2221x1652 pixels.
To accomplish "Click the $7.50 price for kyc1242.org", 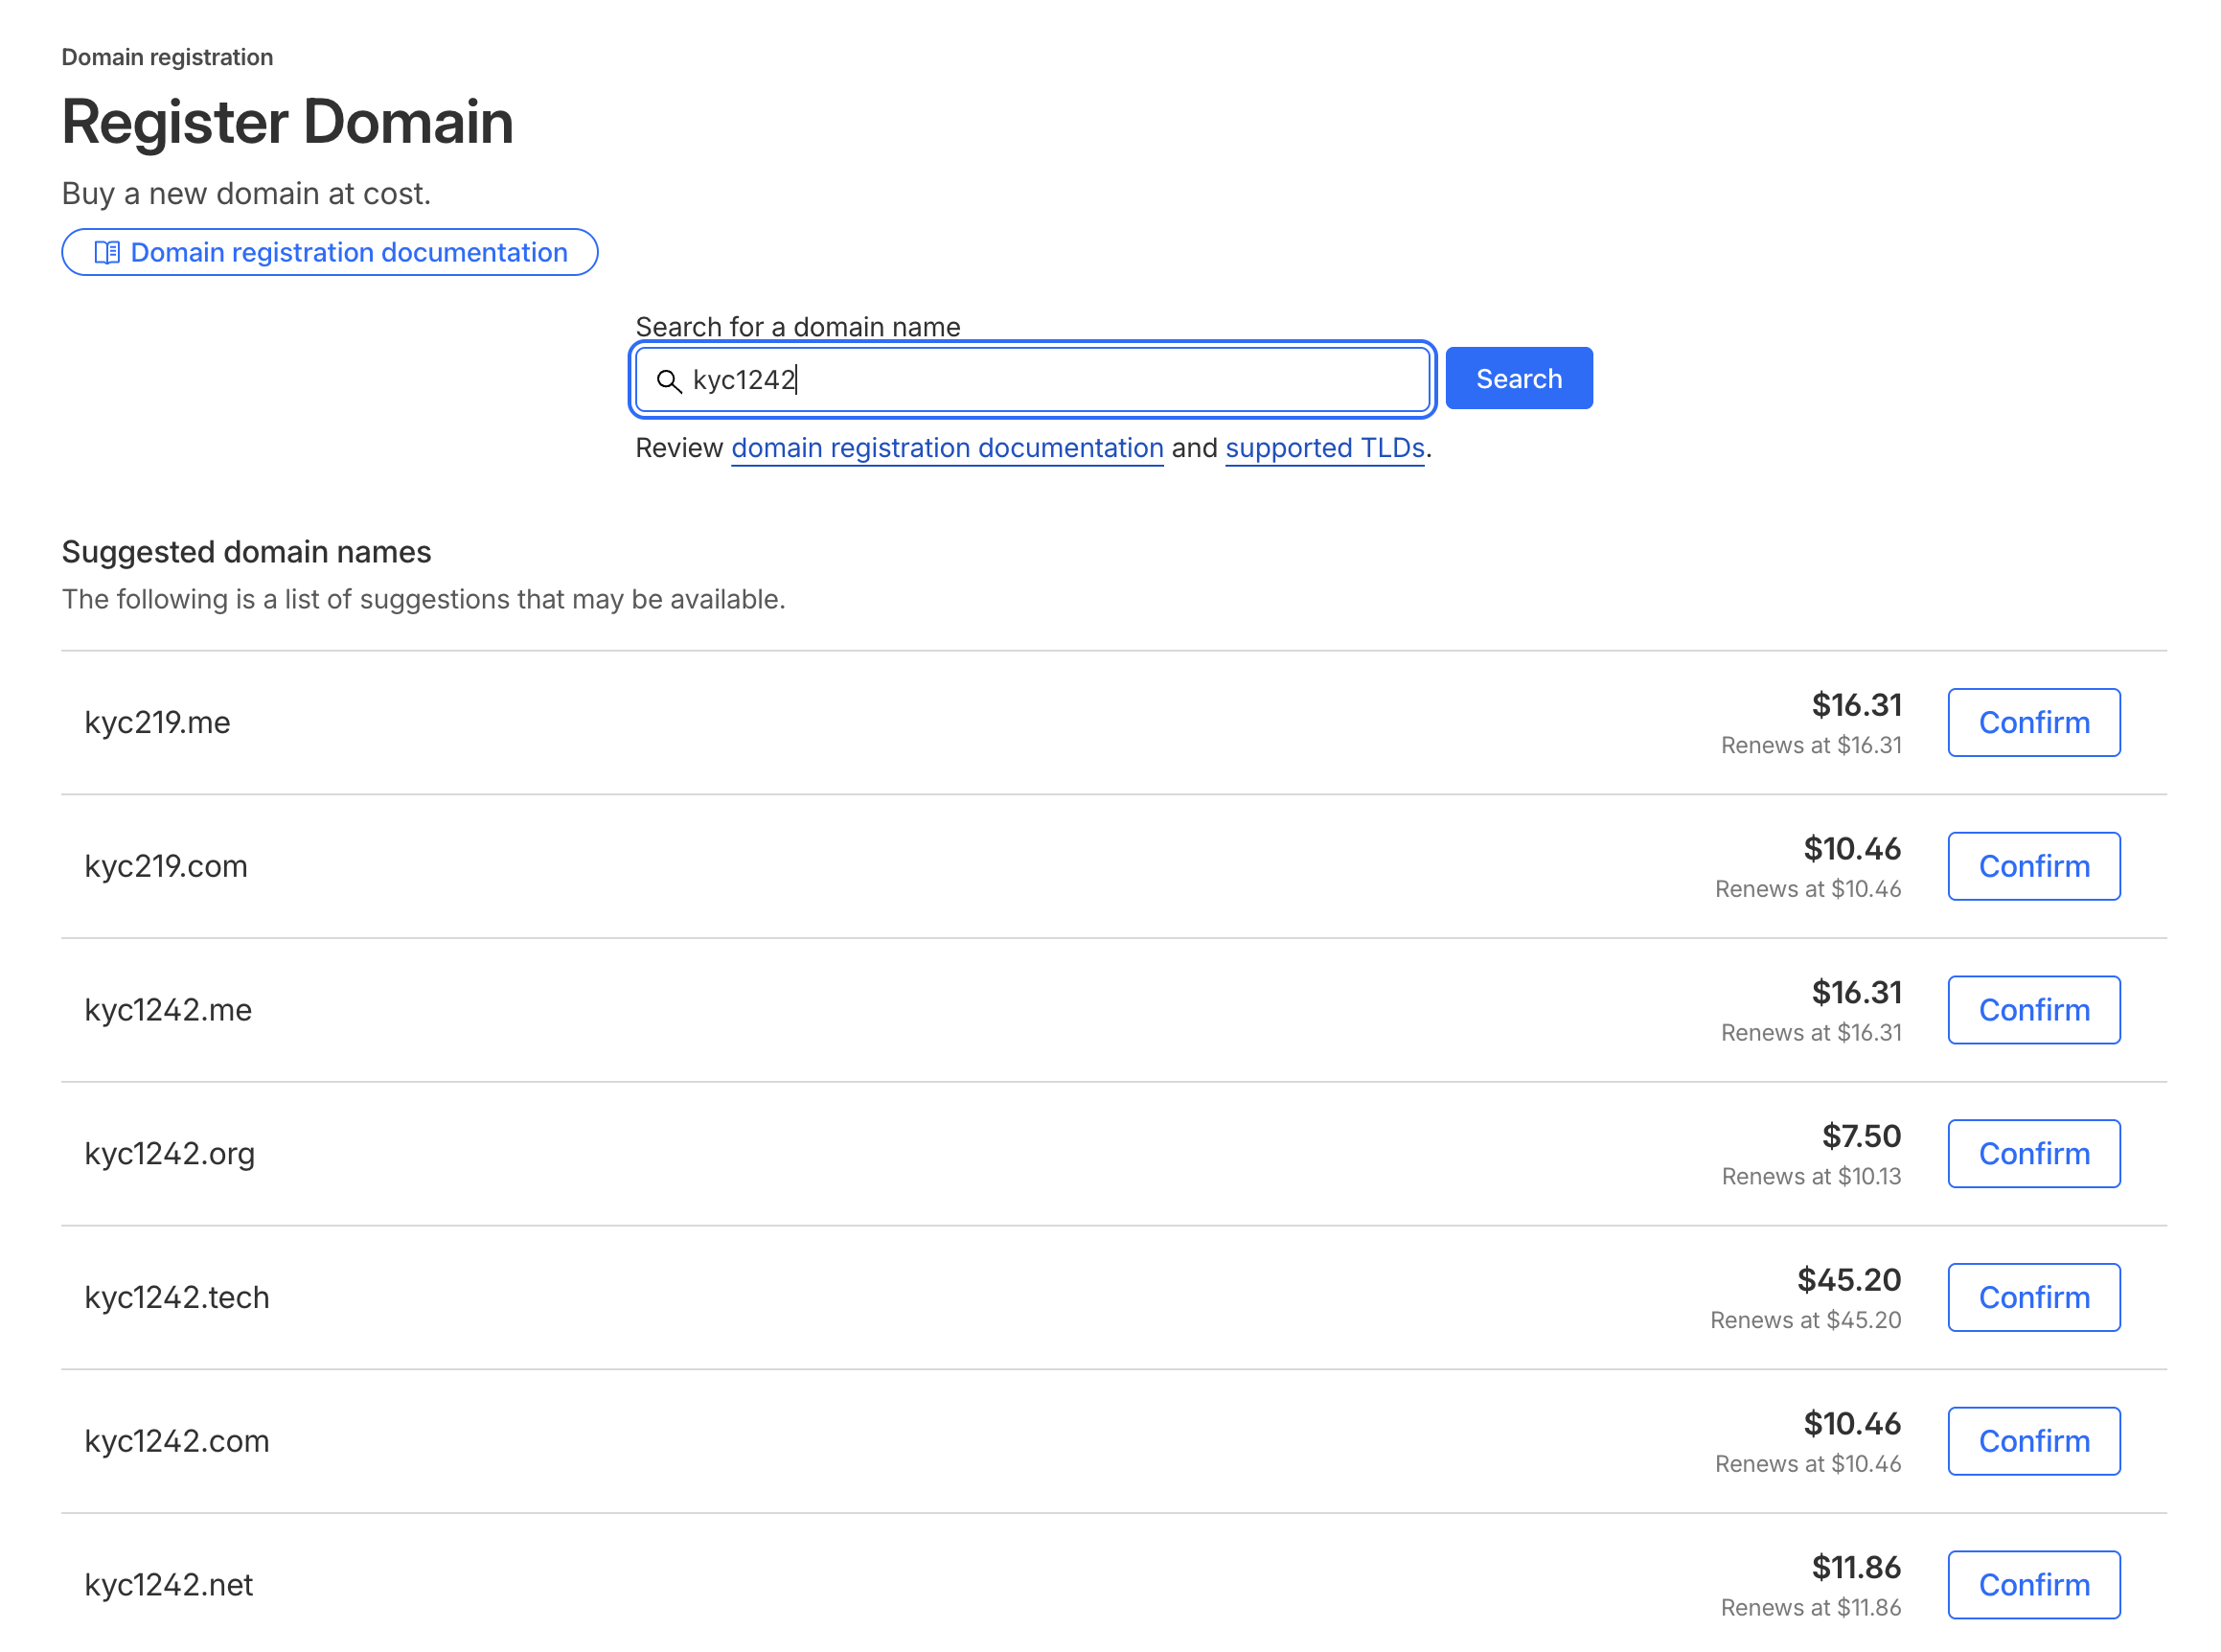I will (1860, 1136).
